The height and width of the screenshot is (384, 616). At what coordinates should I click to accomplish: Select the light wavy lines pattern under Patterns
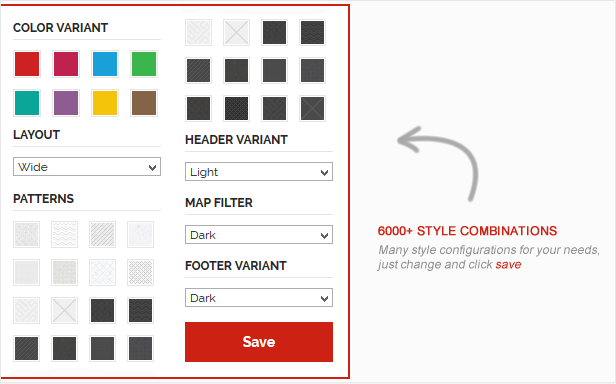(x=64, y=234)
